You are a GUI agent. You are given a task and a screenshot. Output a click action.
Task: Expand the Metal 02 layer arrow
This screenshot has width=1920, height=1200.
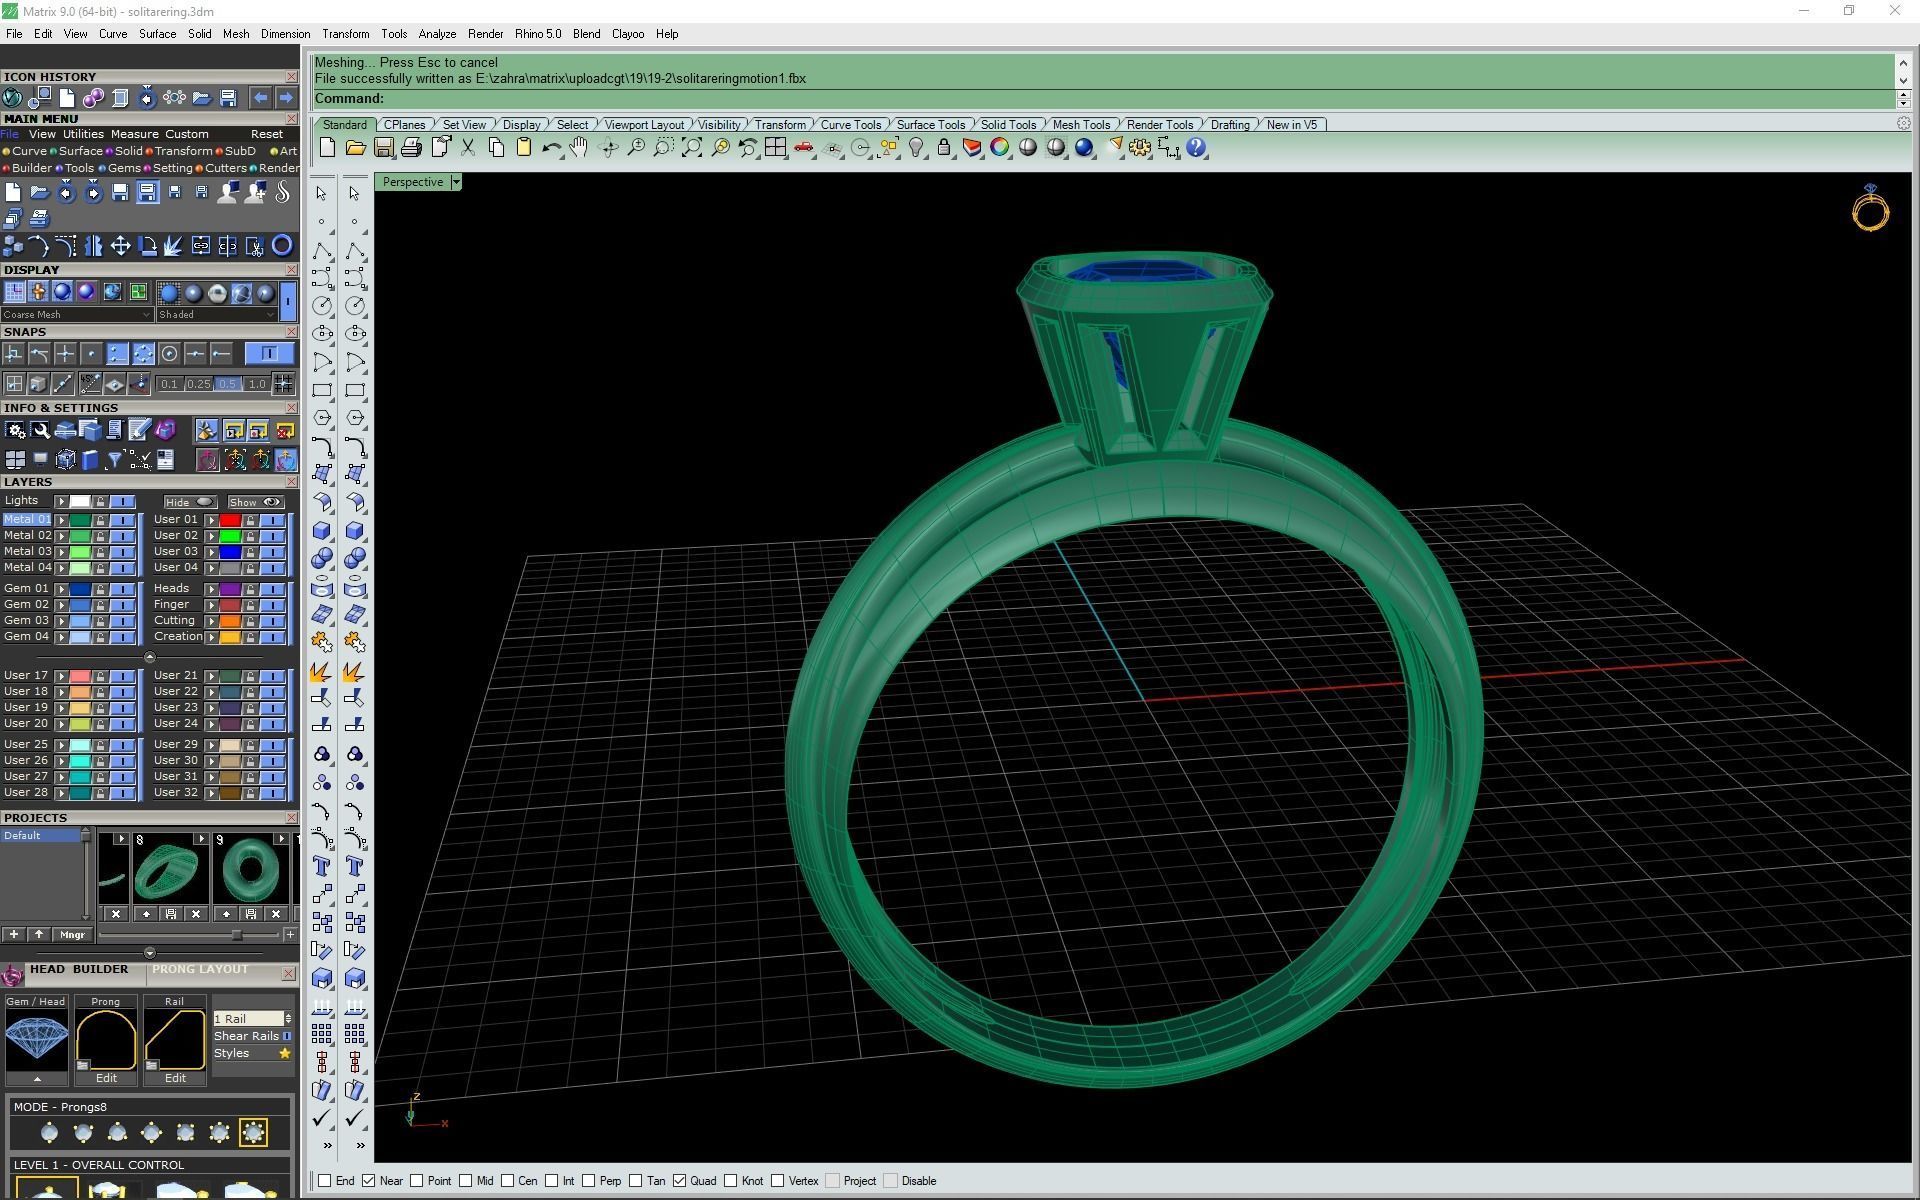(62, 536)
